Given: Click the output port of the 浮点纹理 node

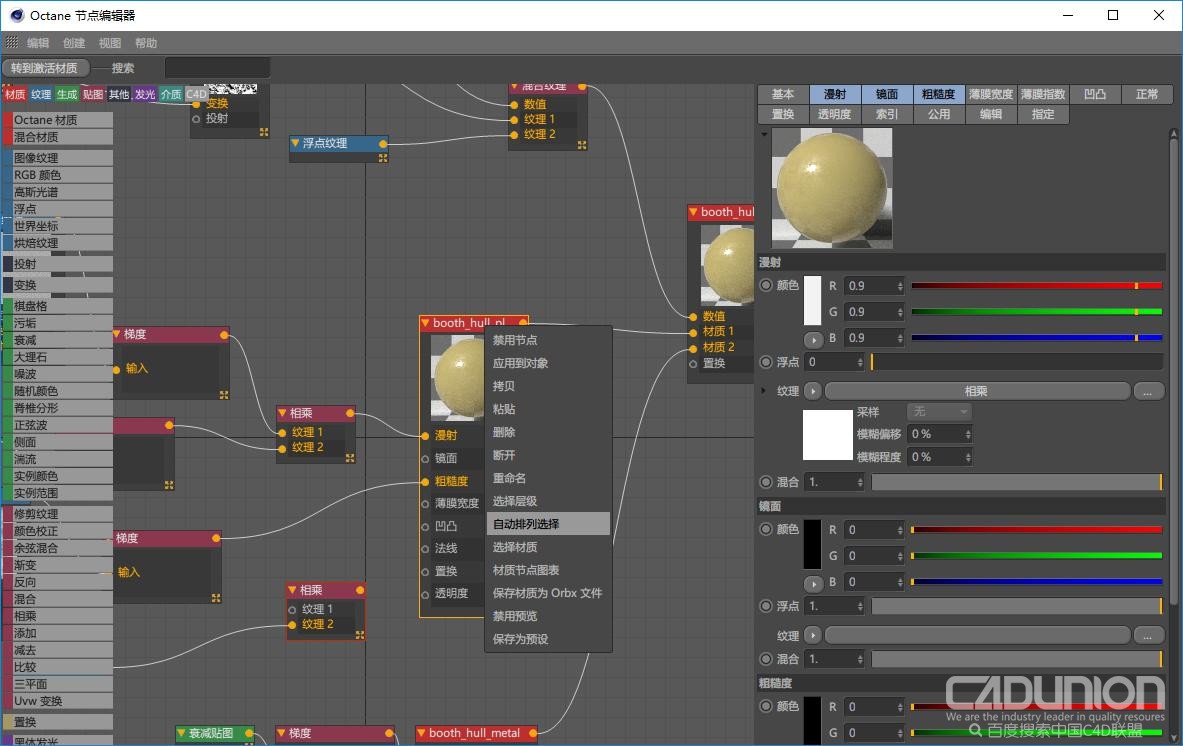Looking at the screenshot, I should click(383, 143).
